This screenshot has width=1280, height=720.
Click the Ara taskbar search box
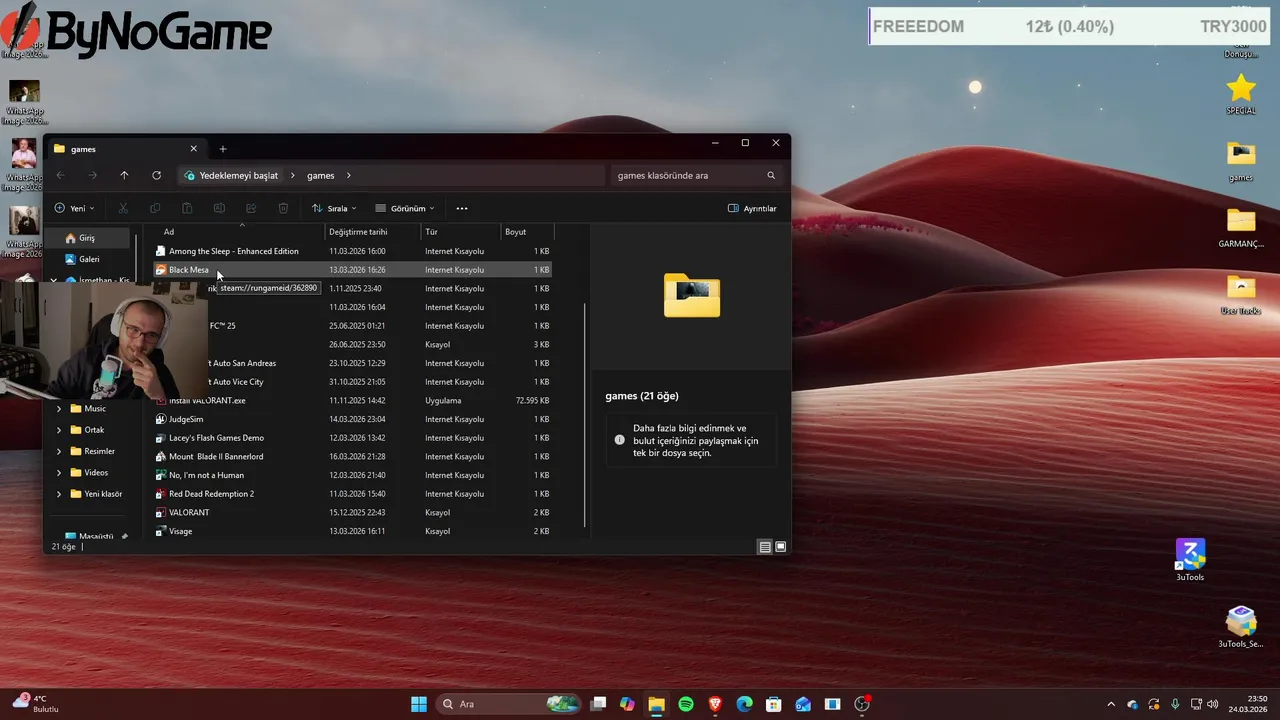coord(509,704)
